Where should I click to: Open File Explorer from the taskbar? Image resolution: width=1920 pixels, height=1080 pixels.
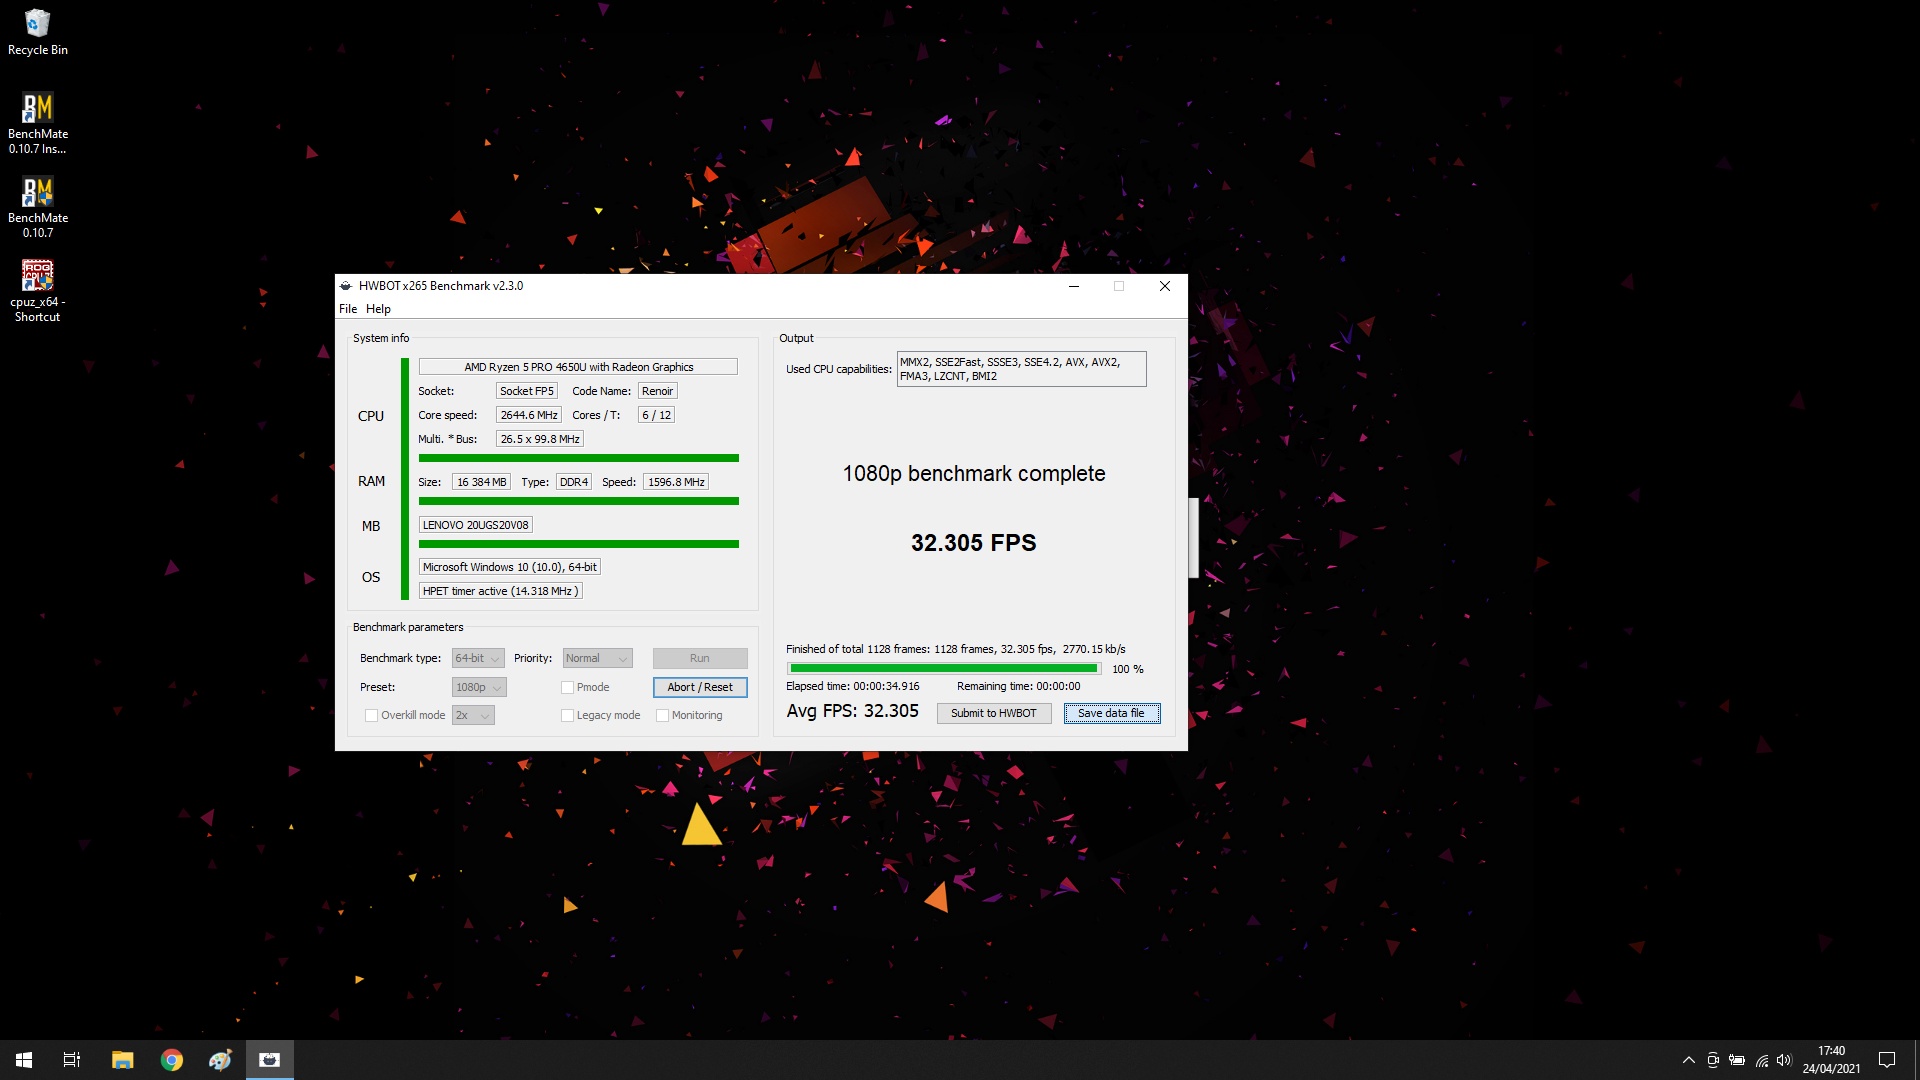[122, 1060]
